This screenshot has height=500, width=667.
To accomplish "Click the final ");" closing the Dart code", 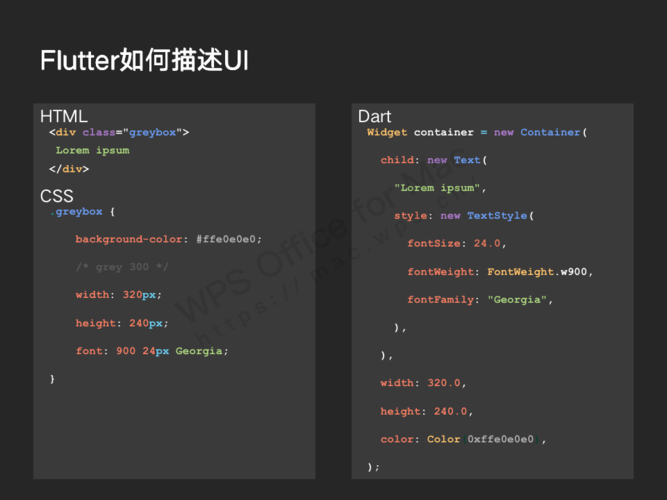I will [373, 467].
